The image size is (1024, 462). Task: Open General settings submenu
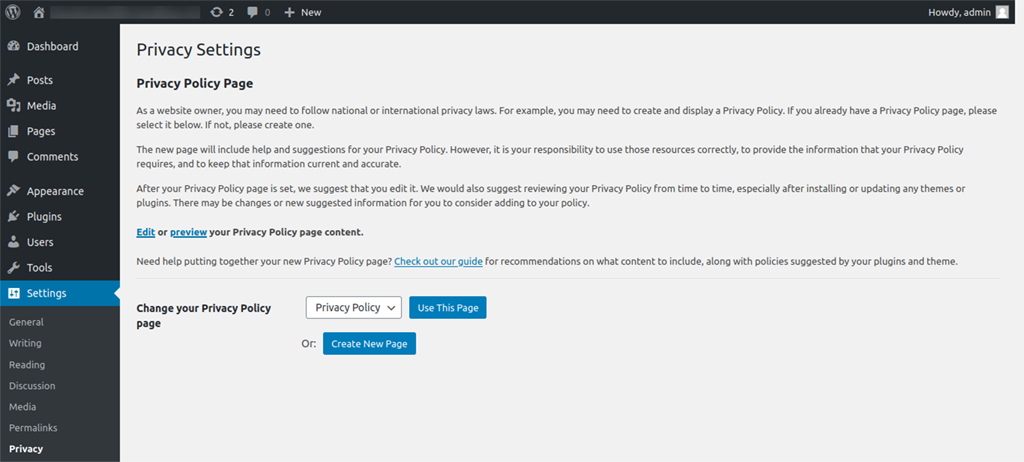point(26,322)
